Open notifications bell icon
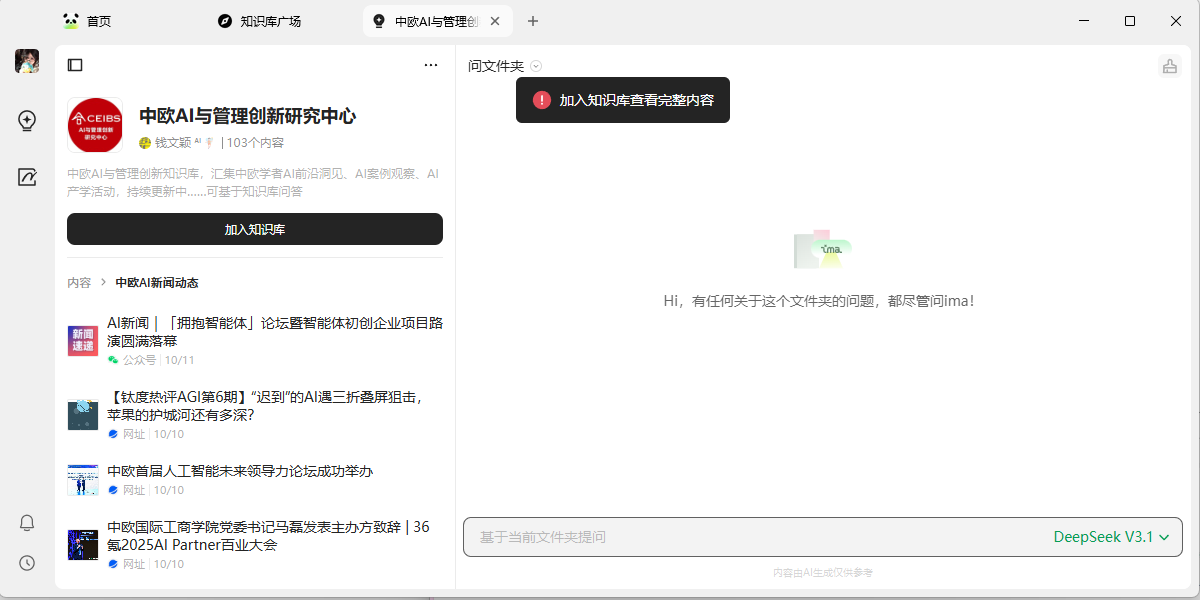1200x600 pixels. click(x=27, y=523)
